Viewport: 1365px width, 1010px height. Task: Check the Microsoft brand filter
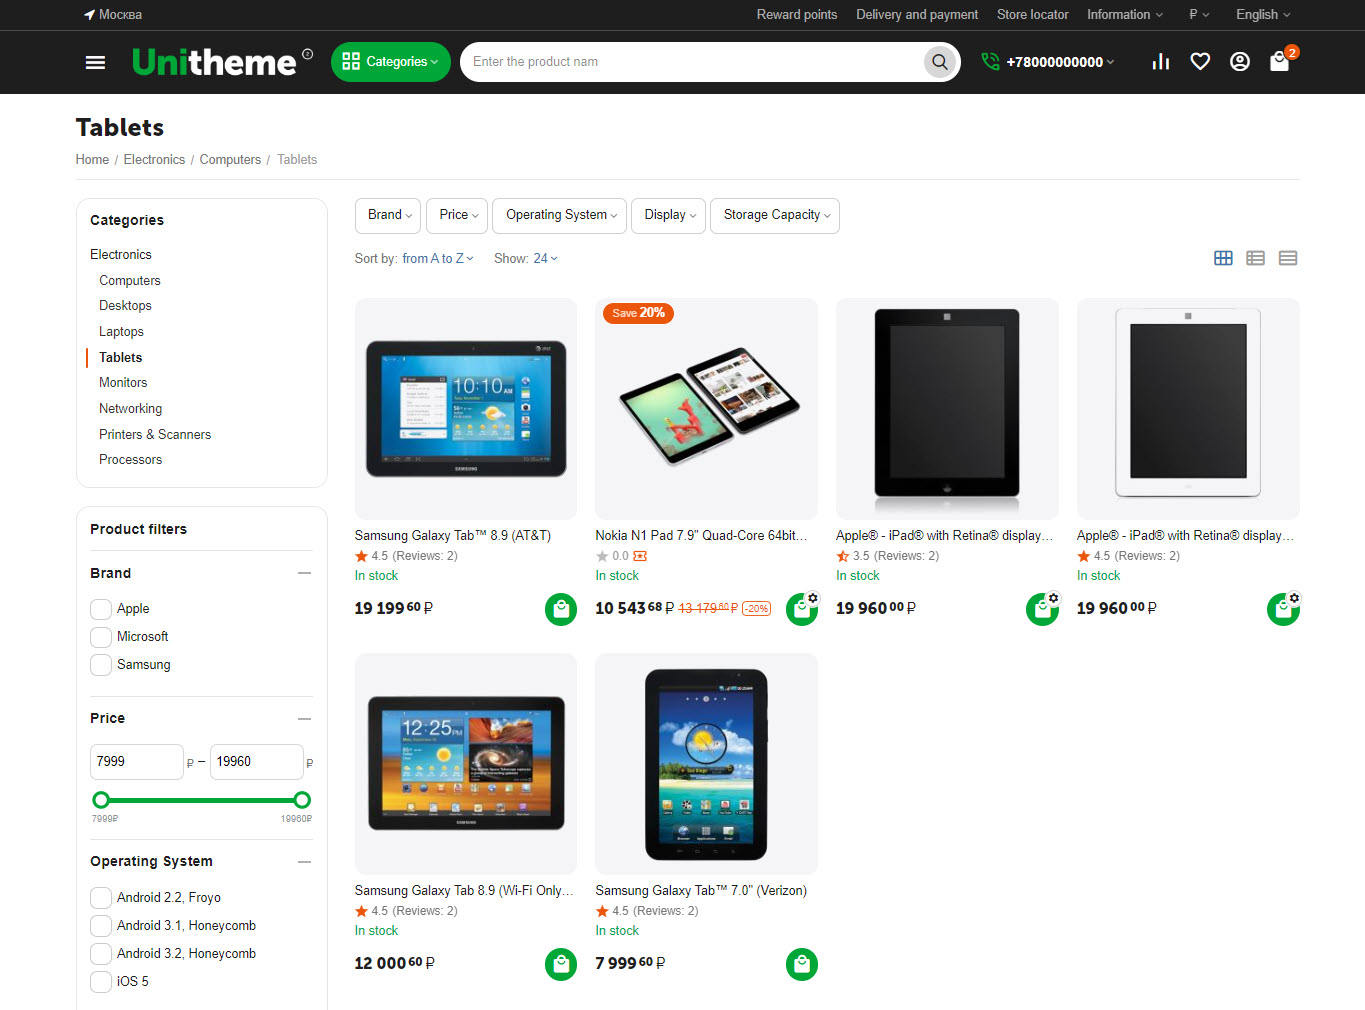click(x=101, y=637)
